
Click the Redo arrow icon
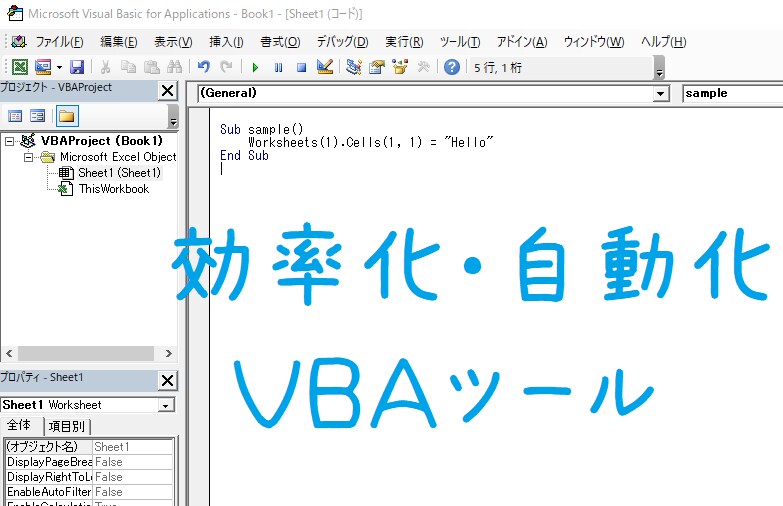coord(227,66)
